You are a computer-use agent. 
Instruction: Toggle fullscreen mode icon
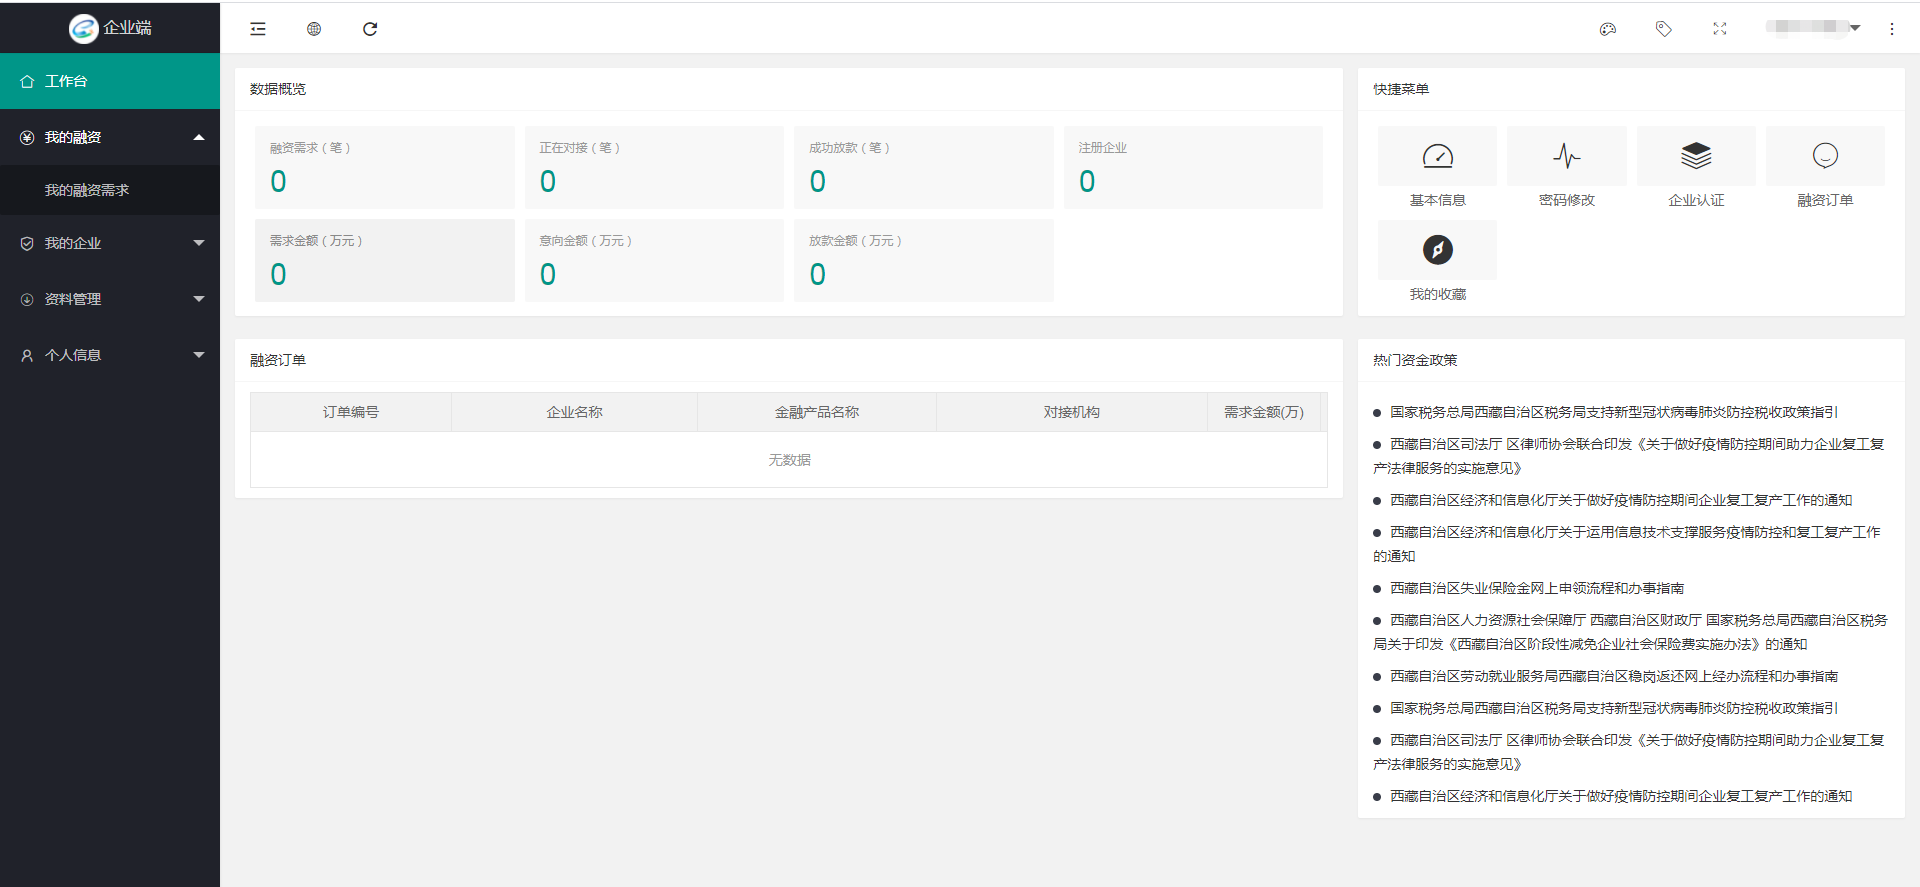click(x=1720, y=29)
